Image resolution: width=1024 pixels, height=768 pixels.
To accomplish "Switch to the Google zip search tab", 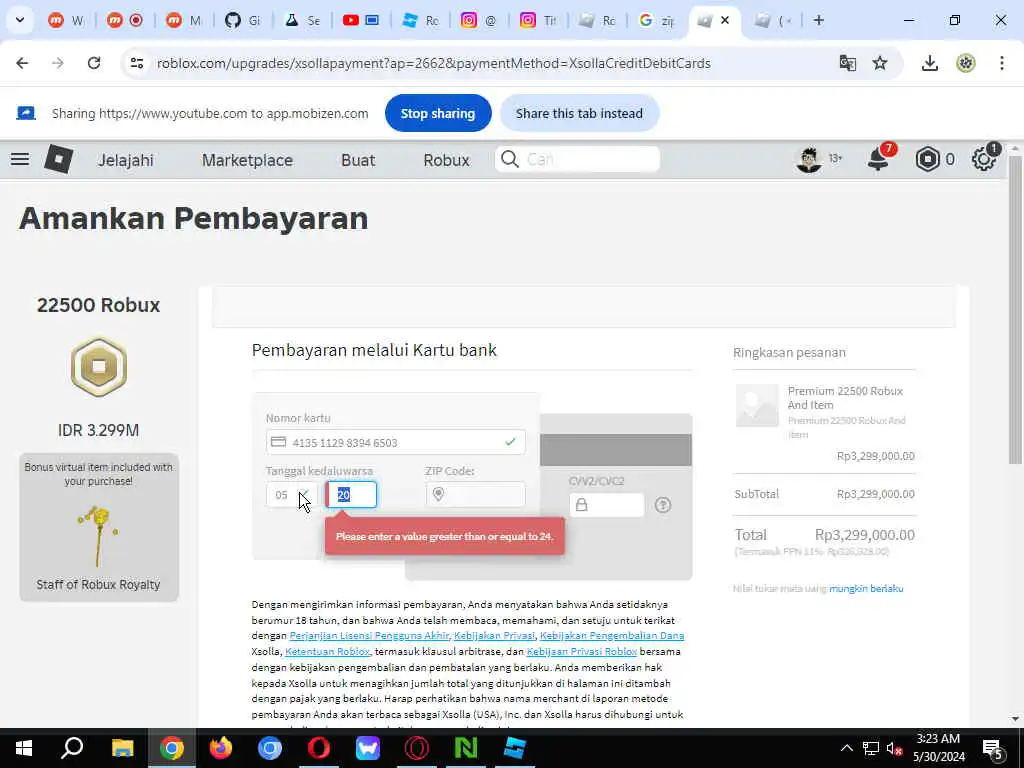I will click(656, 20).
